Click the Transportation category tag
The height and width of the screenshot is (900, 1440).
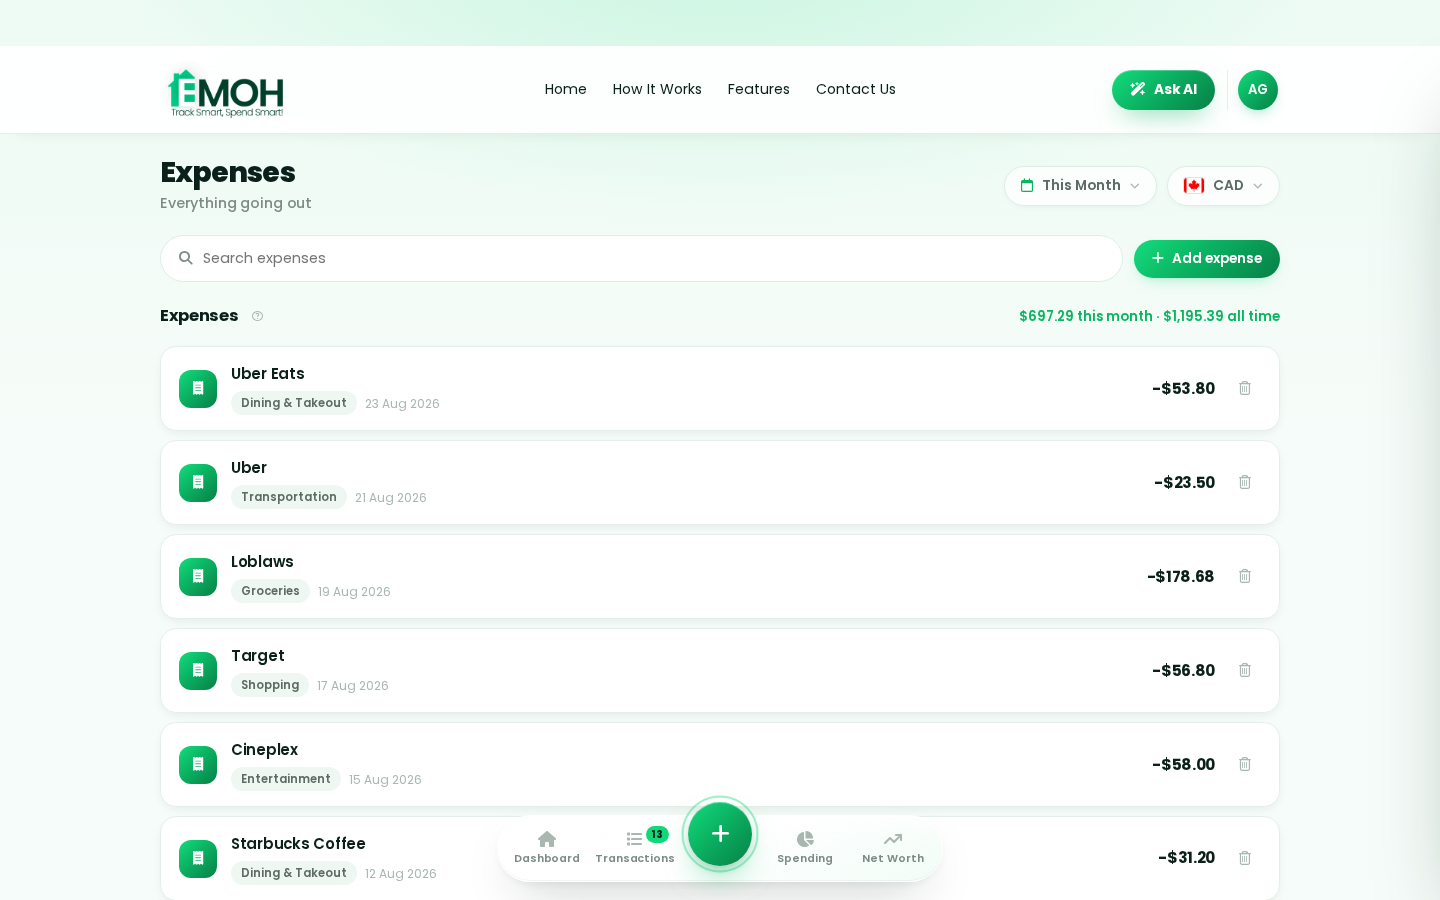tap(289, 497)
